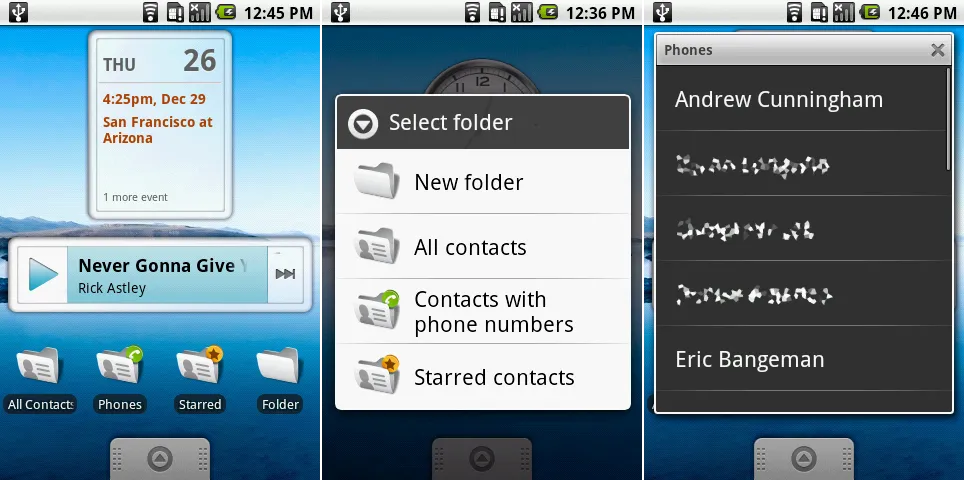The image size is (964, 480).
Task: Open the empty Folder shortcut icon
Action: point(280,368)
